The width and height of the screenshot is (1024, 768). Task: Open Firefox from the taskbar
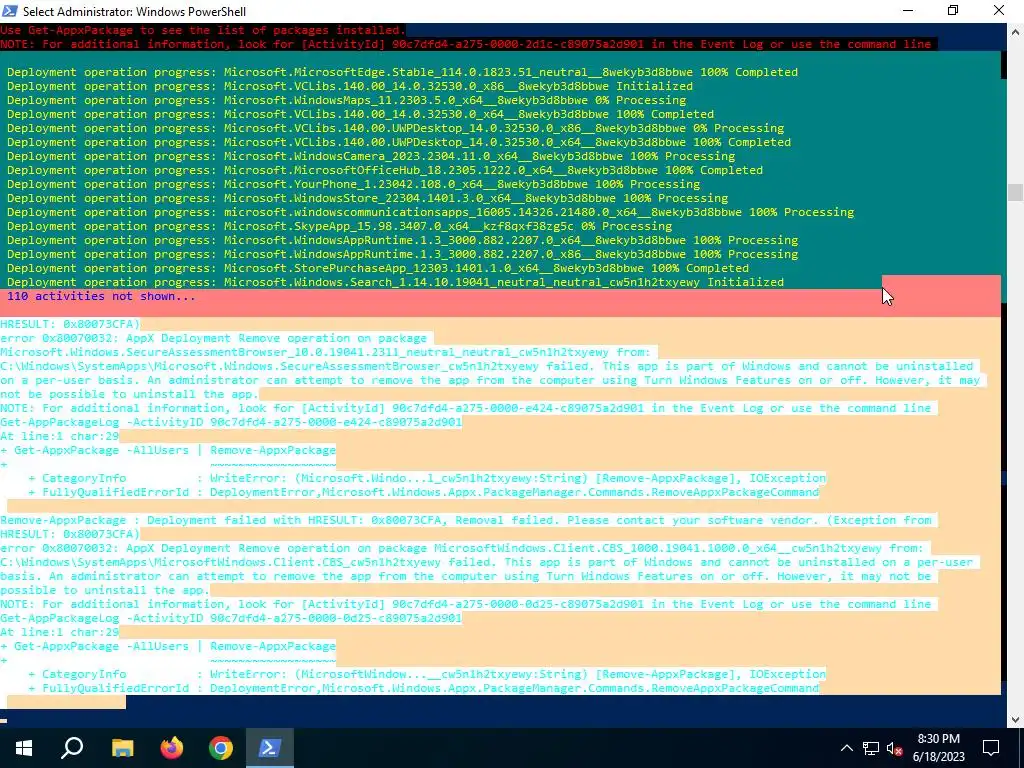coord(172,748)
